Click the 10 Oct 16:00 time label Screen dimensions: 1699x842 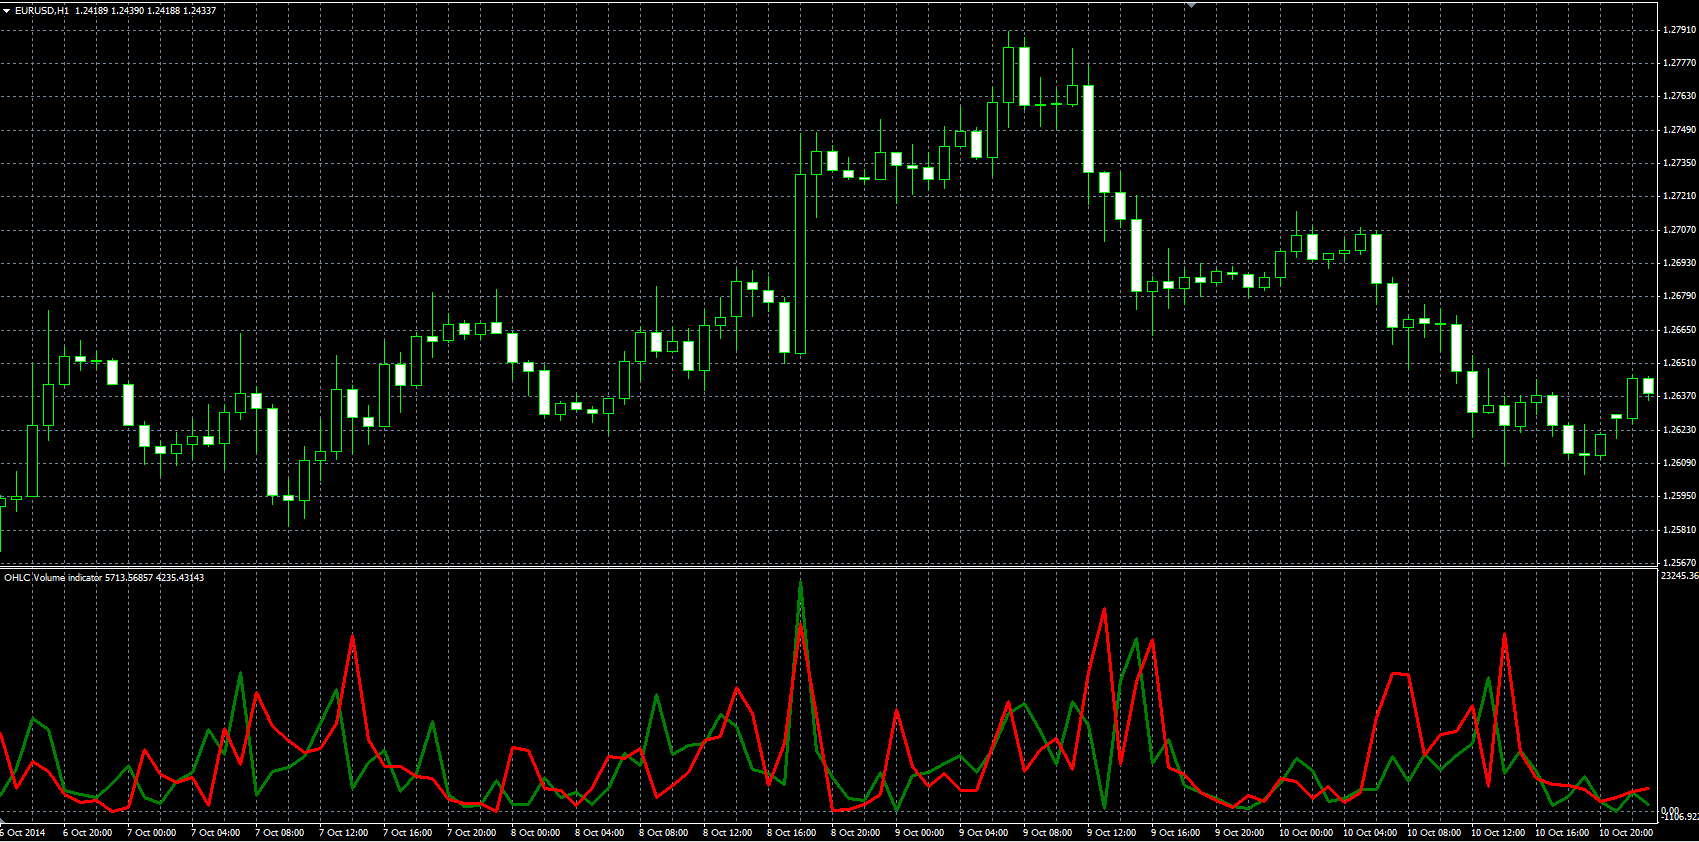click(1562, 833)
